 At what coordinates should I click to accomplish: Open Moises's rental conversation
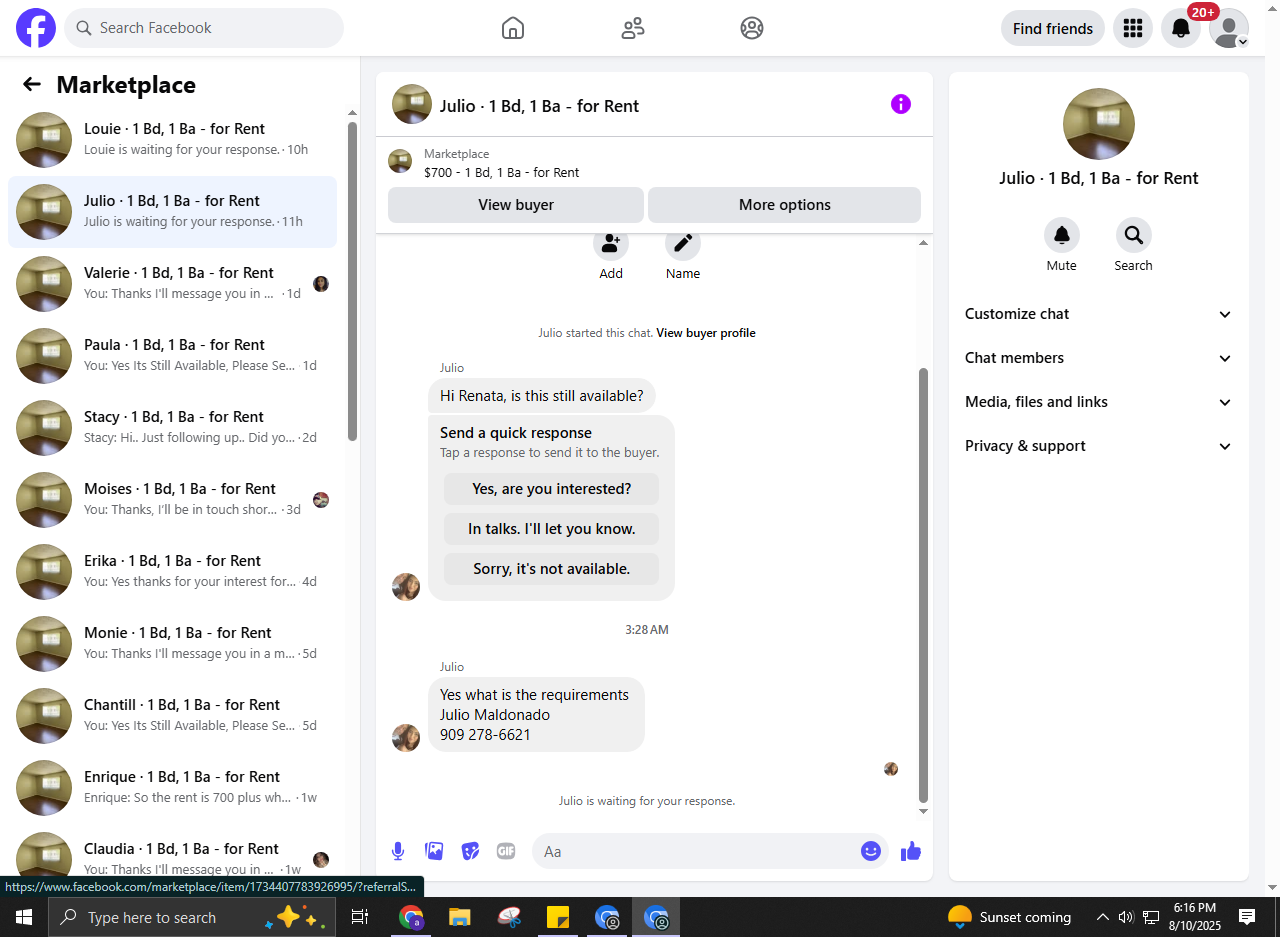(172, 500)
